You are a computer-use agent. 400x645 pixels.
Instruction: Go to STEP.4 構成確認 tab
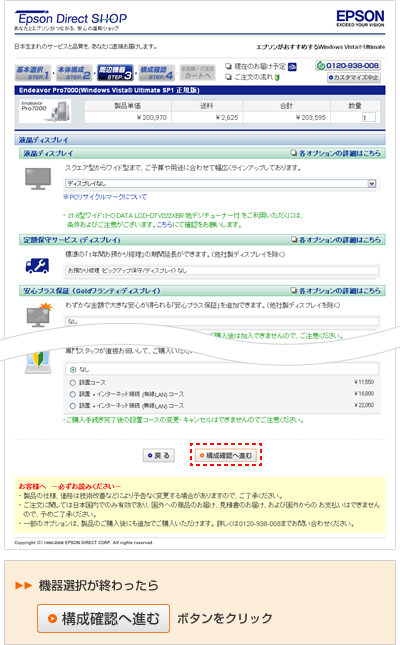156,72
